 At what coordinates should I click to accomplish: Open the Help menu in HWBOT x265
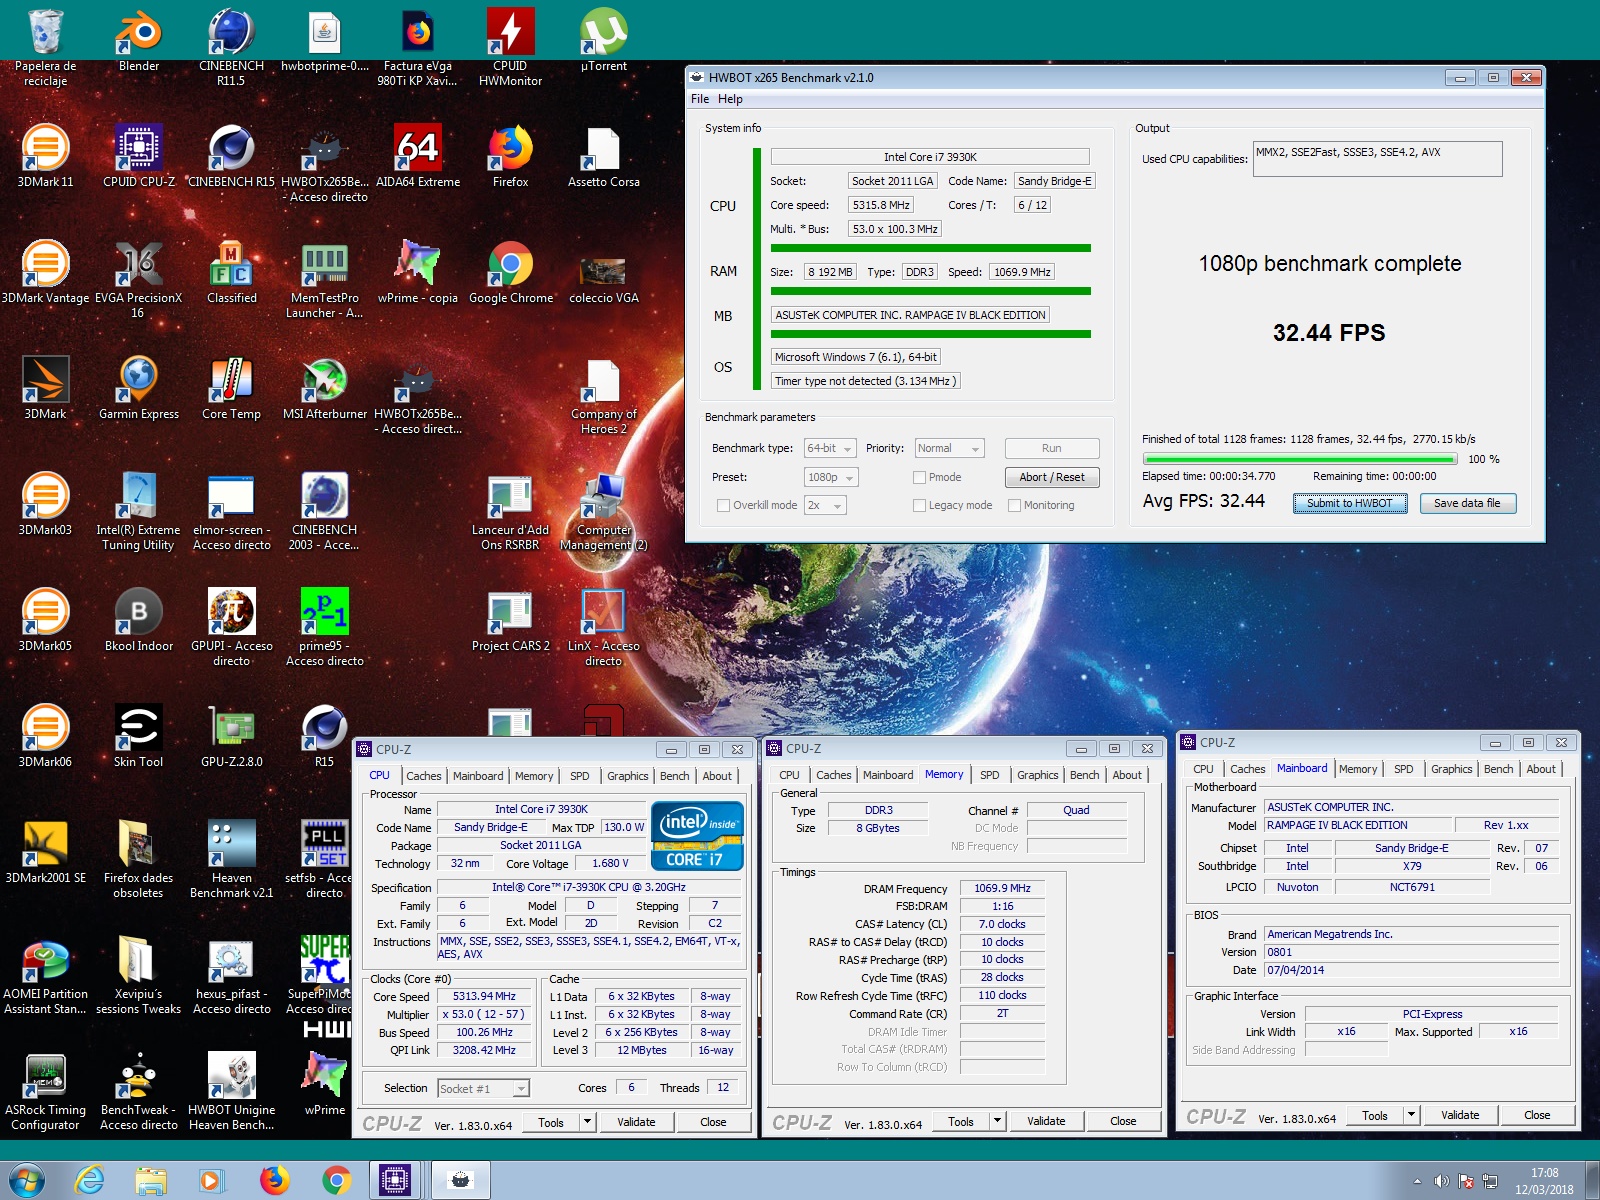(x=730, y=99)
